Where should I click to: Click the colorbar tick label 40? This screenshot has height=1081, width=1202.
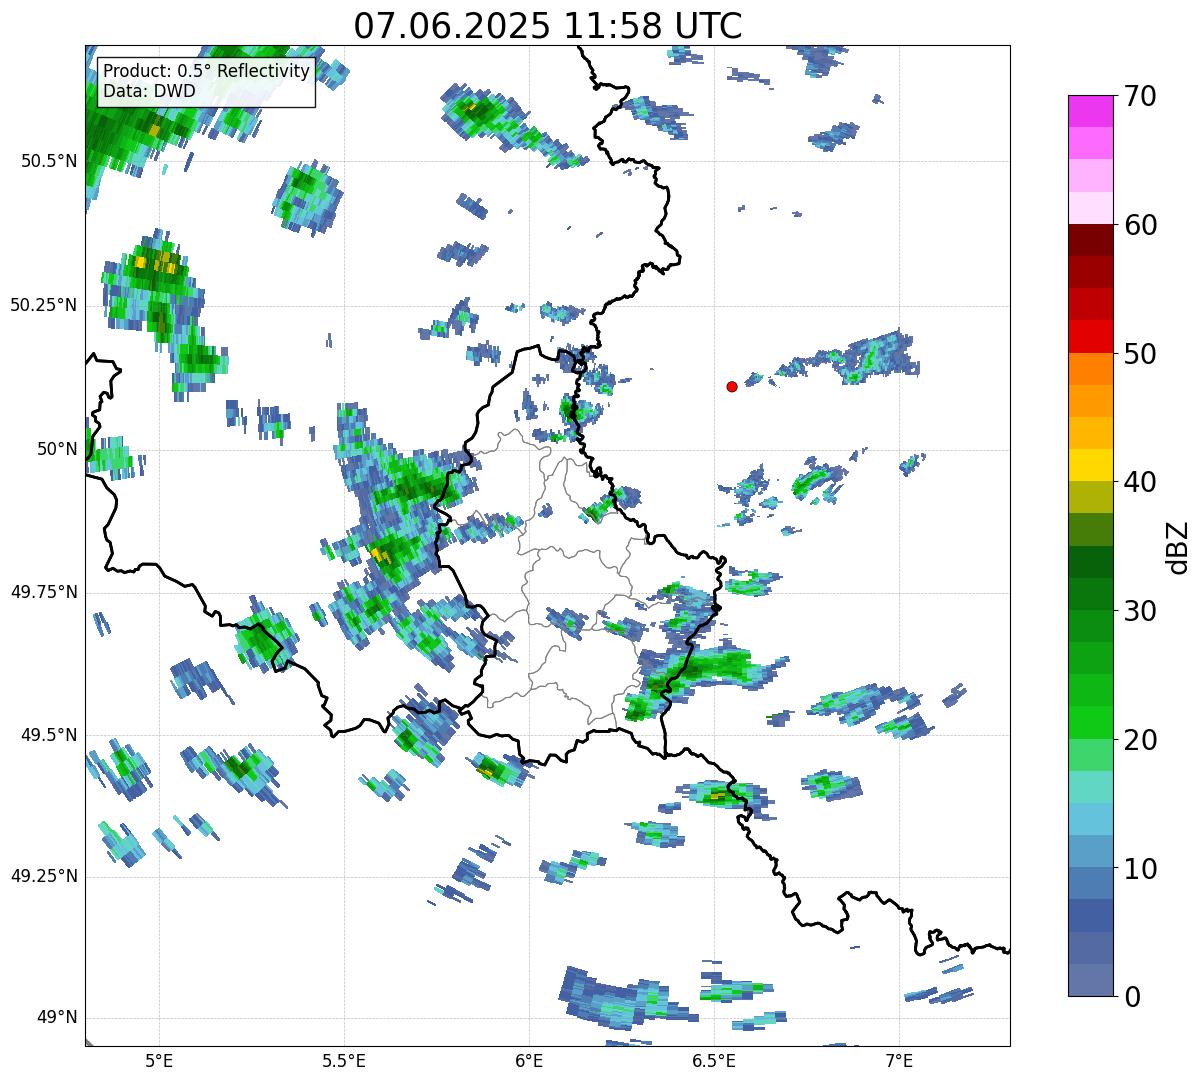(x=1139, y=482)
